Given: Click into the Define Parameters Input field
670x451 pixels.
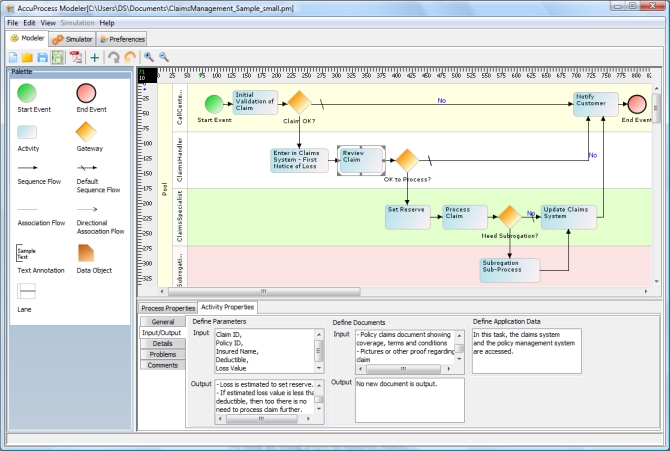Looking at the screenshot, I should pyautogui.click(x=265, y=351).
